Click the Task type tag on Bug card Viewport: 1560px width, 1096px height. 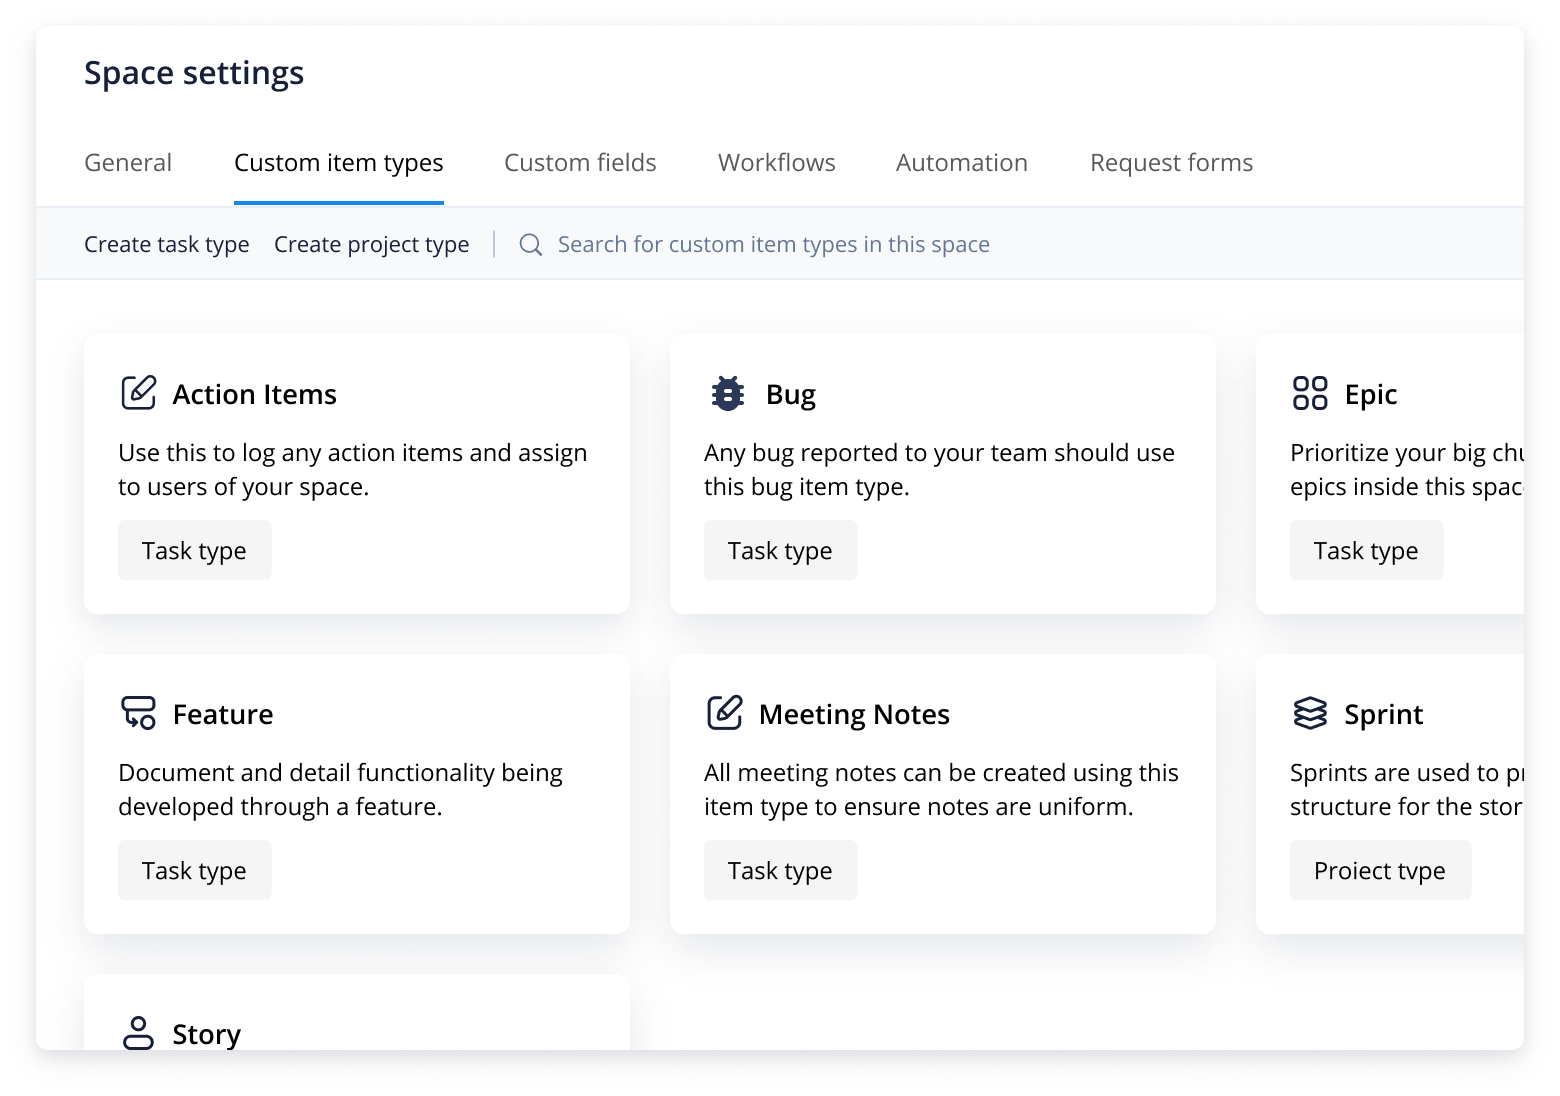pyautogui.click(x=780, y=550)
